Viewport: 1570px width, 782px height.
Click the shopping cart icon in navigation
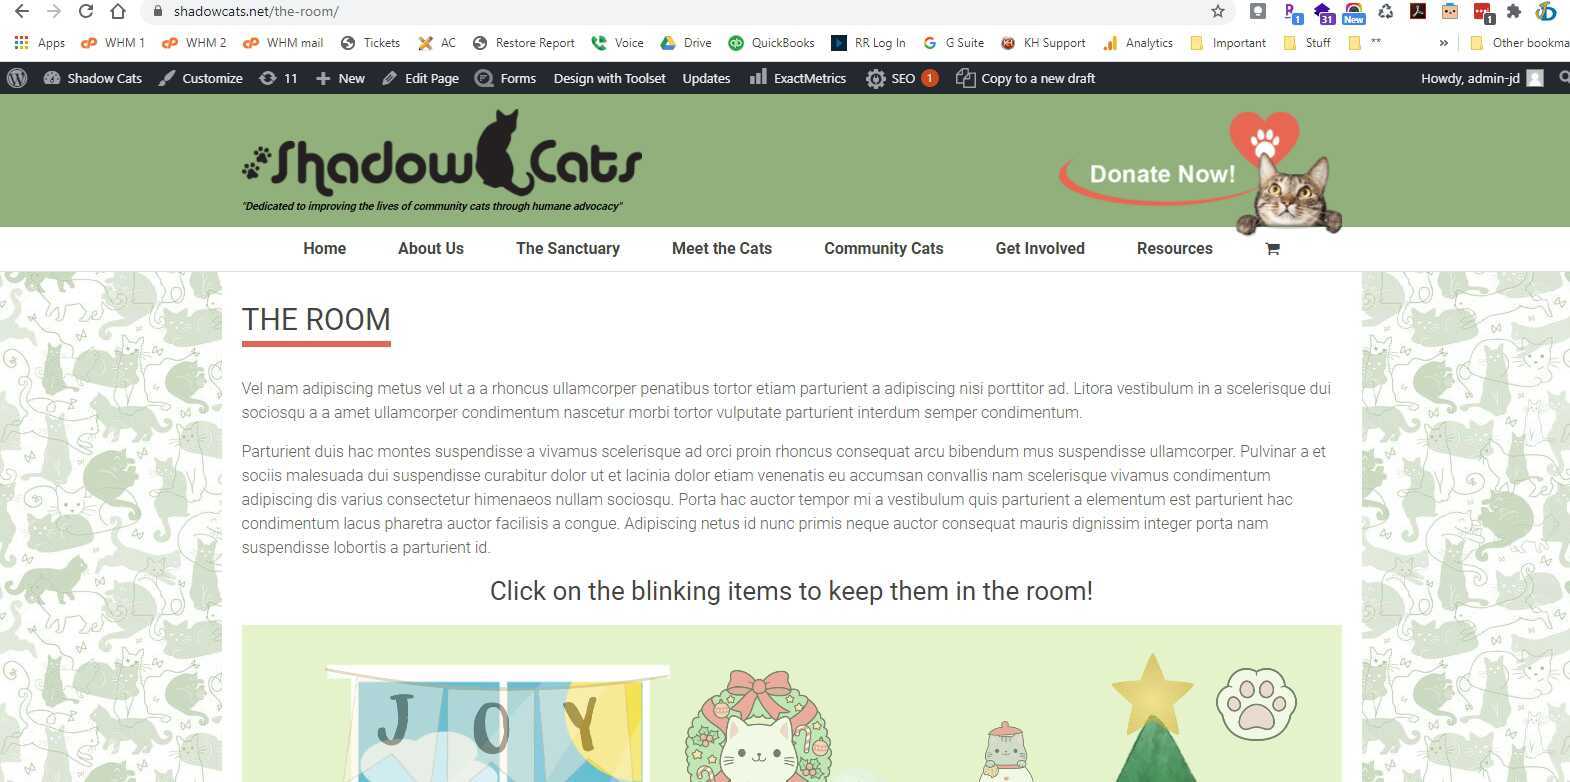pyautogui.click(x=1272, y=249)
